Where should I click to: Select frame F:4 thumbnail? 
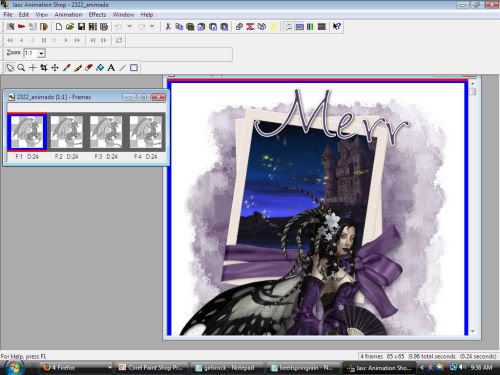point(145,132)
